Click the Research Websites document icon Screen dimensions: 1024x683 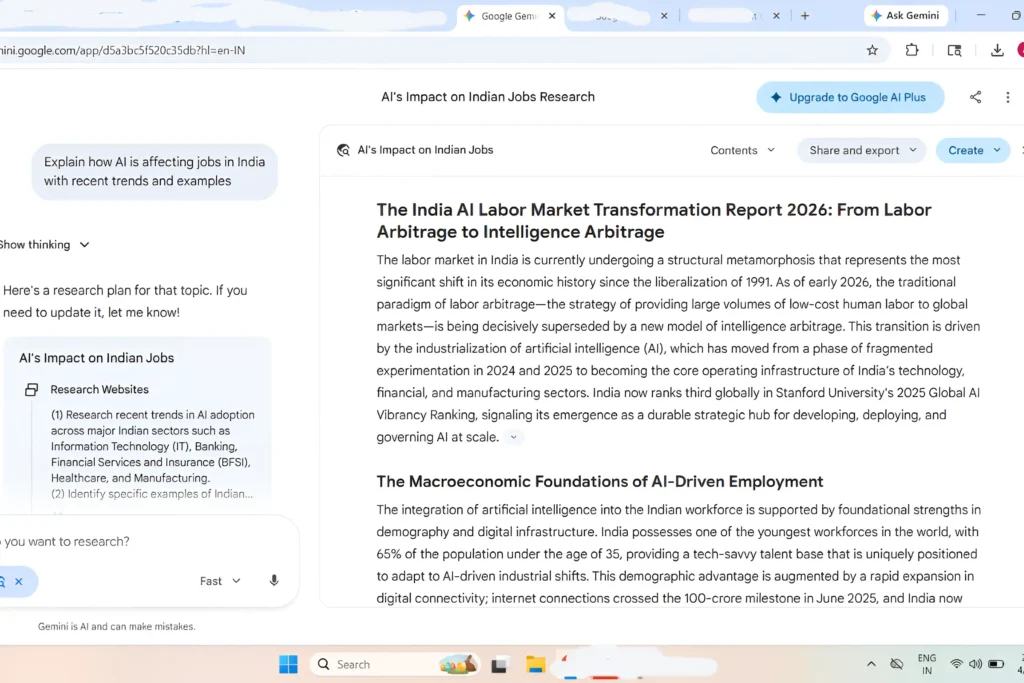click(31, 389)
